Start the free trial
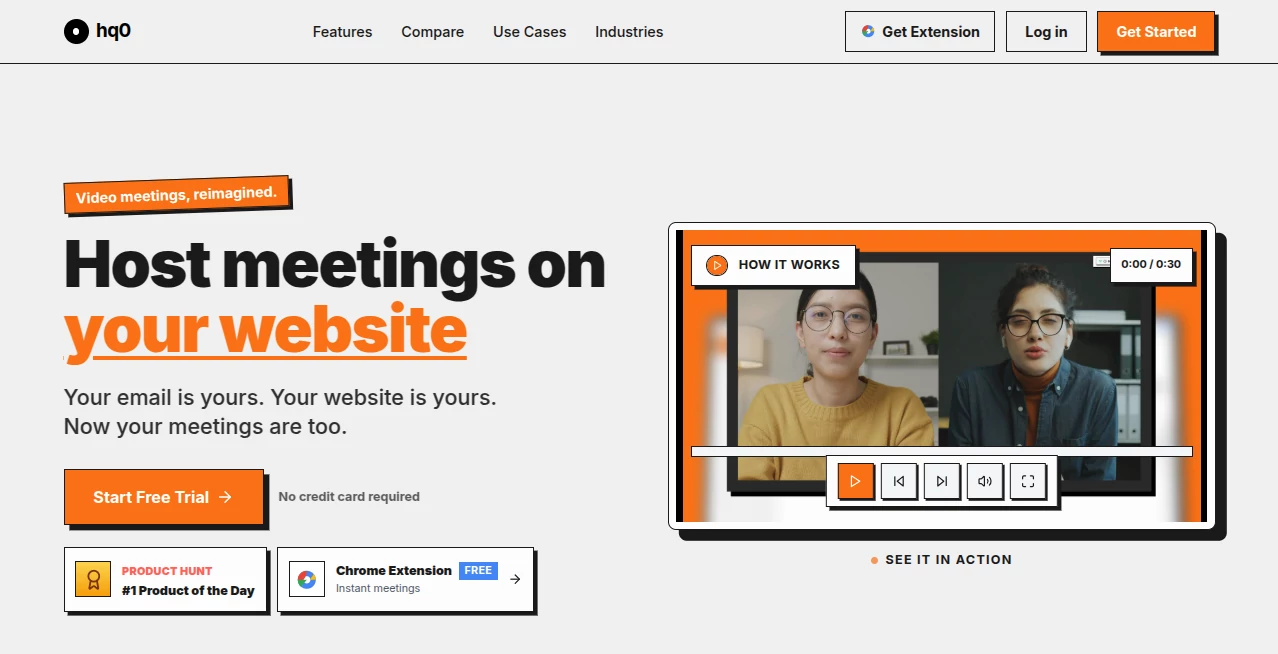Viewport: 1278px width, 654px height. [164, 497]
